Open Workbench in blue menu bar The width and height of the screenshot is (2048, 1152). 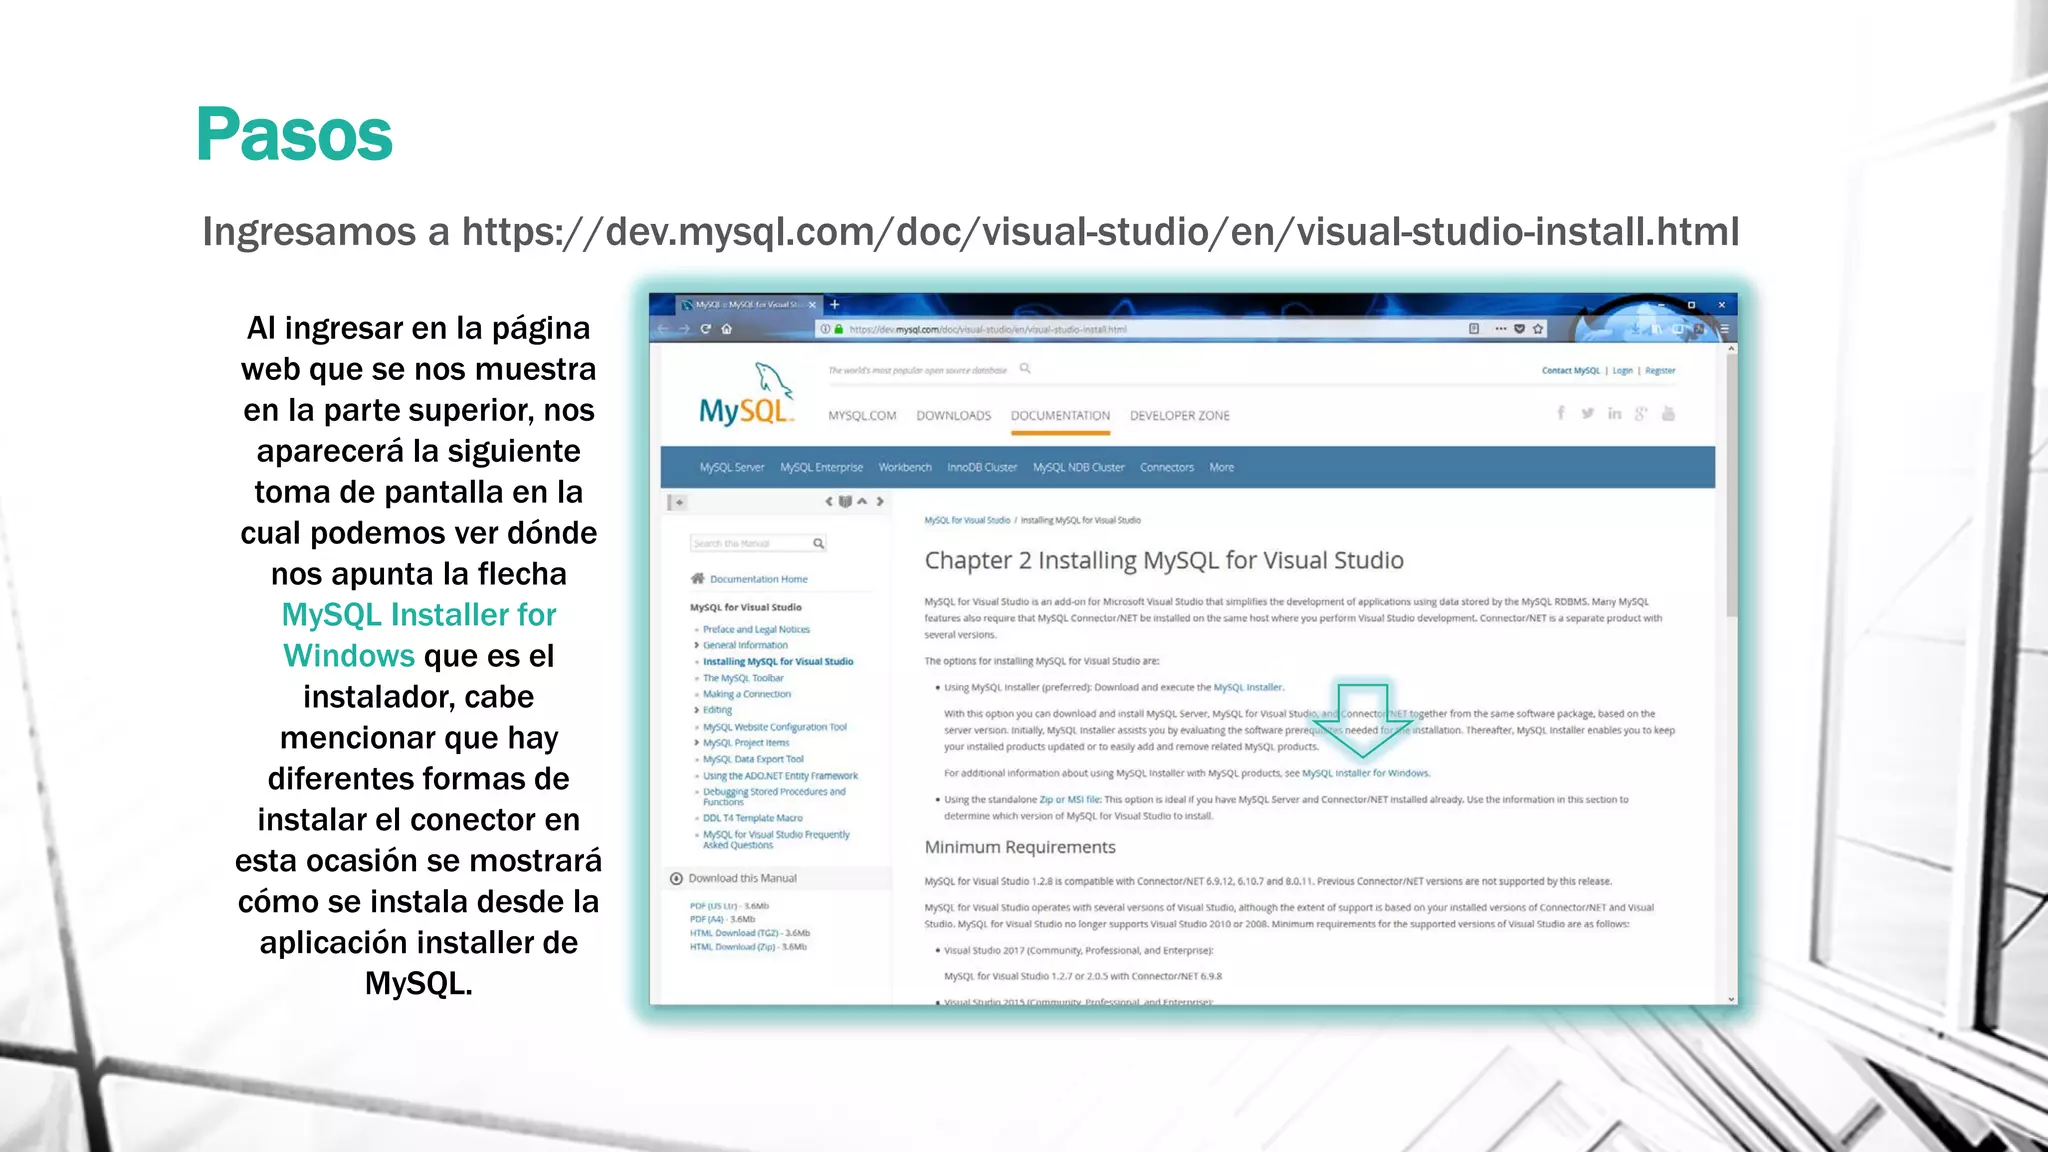905,467
